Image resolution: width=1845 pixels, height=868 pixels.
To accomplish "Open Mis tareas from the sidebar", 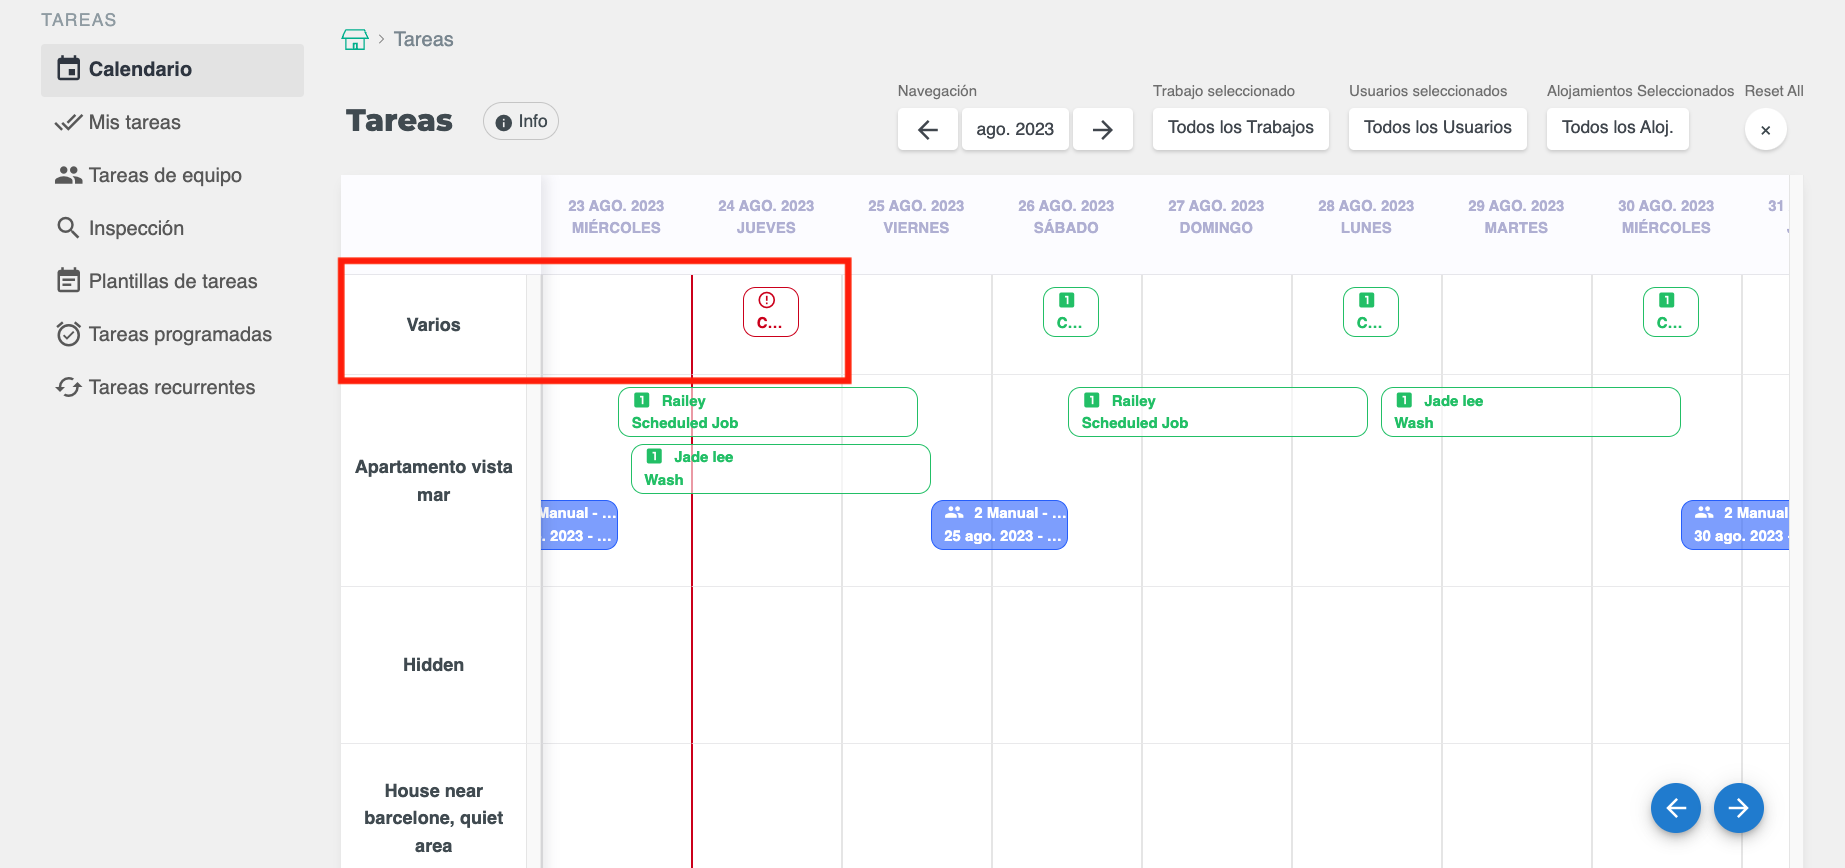I will coord(134,123).
